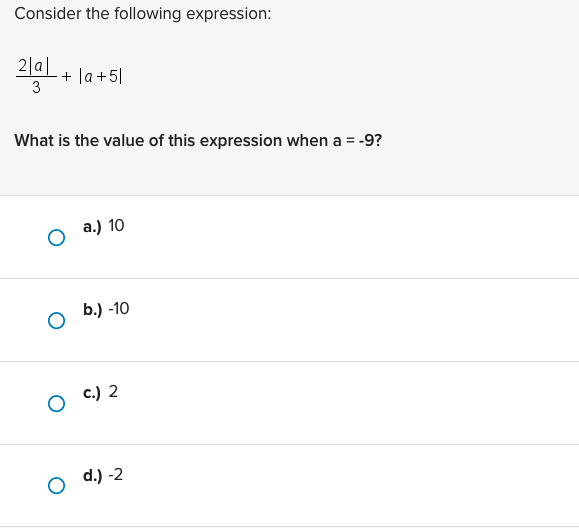Screen dimensions: 579x528
Task: Click the plus sign between expression terms
Action: (x=66, y=76)
